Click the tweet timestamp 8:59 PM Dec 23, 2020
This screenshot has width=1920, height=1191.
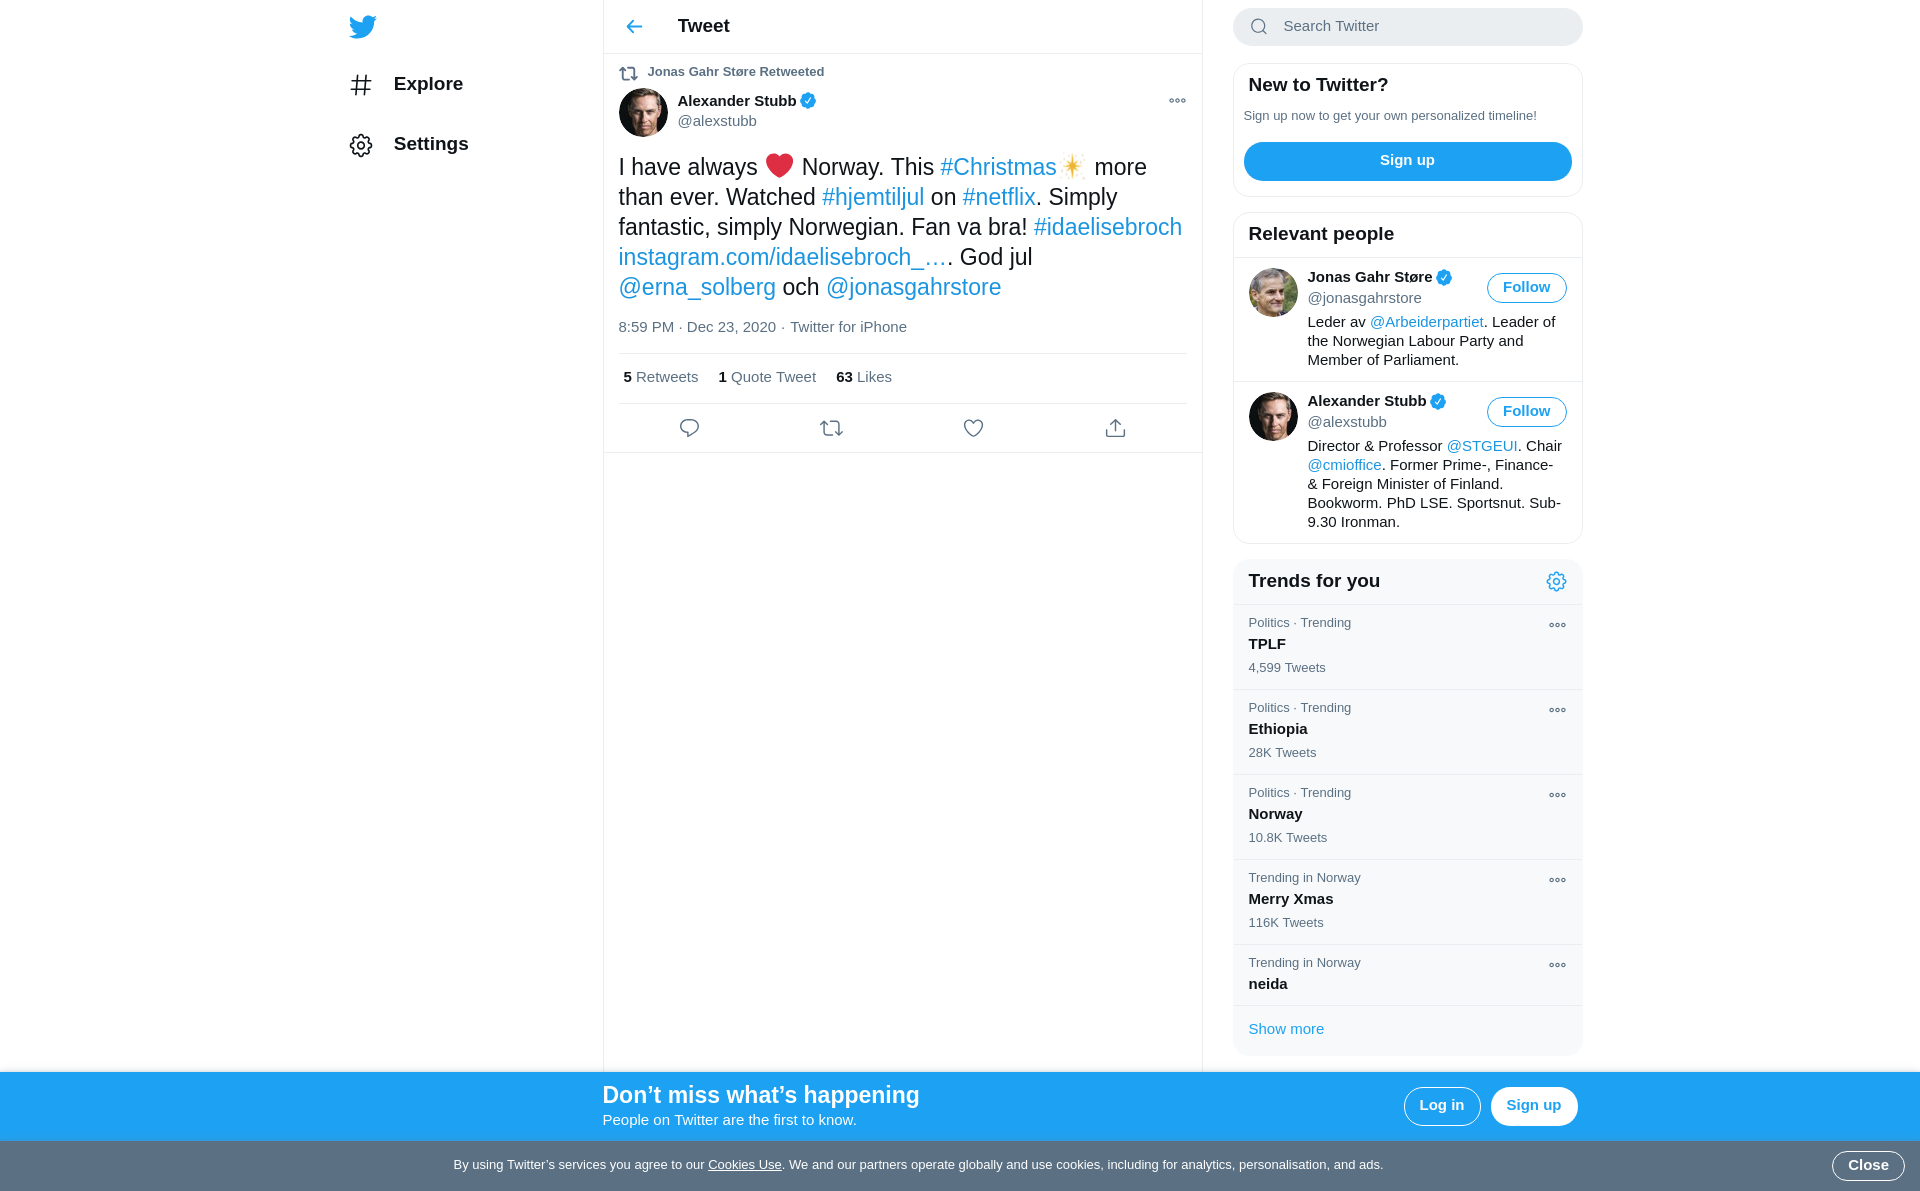[697, 328]
